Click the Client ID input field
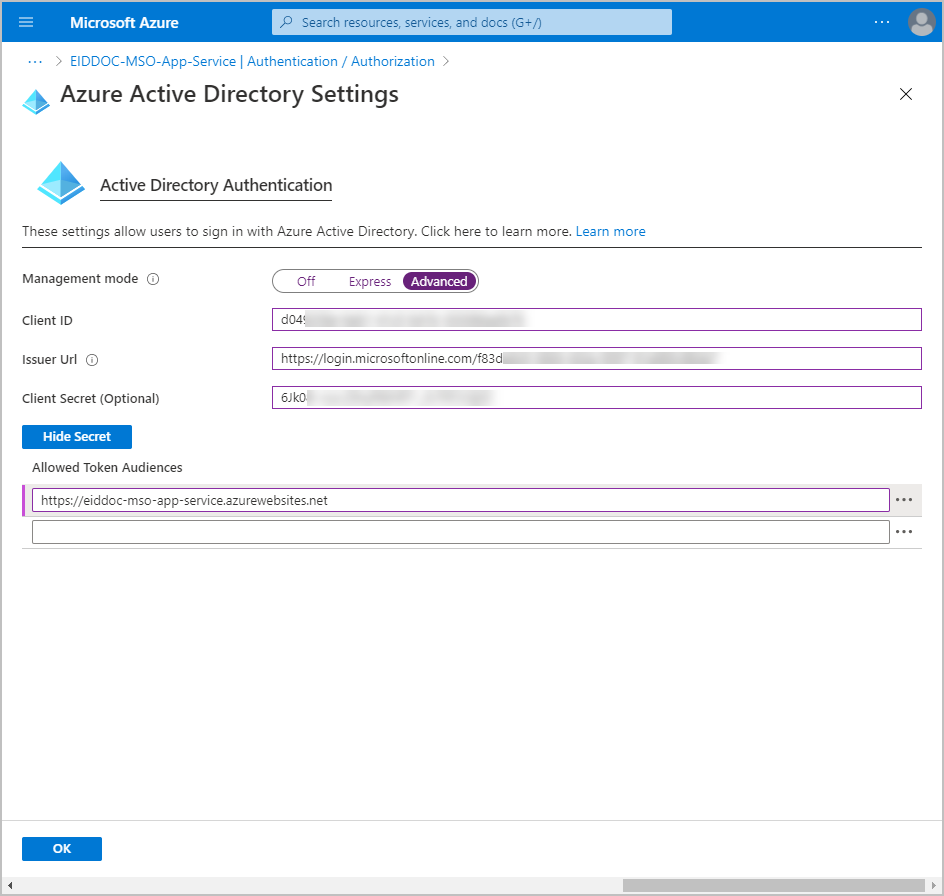944x896 pixels. pyautogui.click(x=596, y=320)
